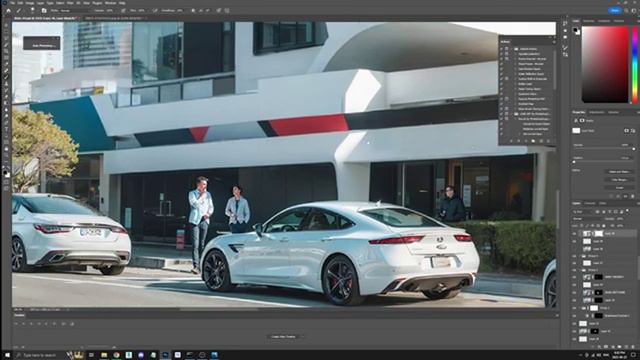This screenshot has height=360, width=640.
Task: Click Begin recording in Actions panel
Action: coord(518,141)
